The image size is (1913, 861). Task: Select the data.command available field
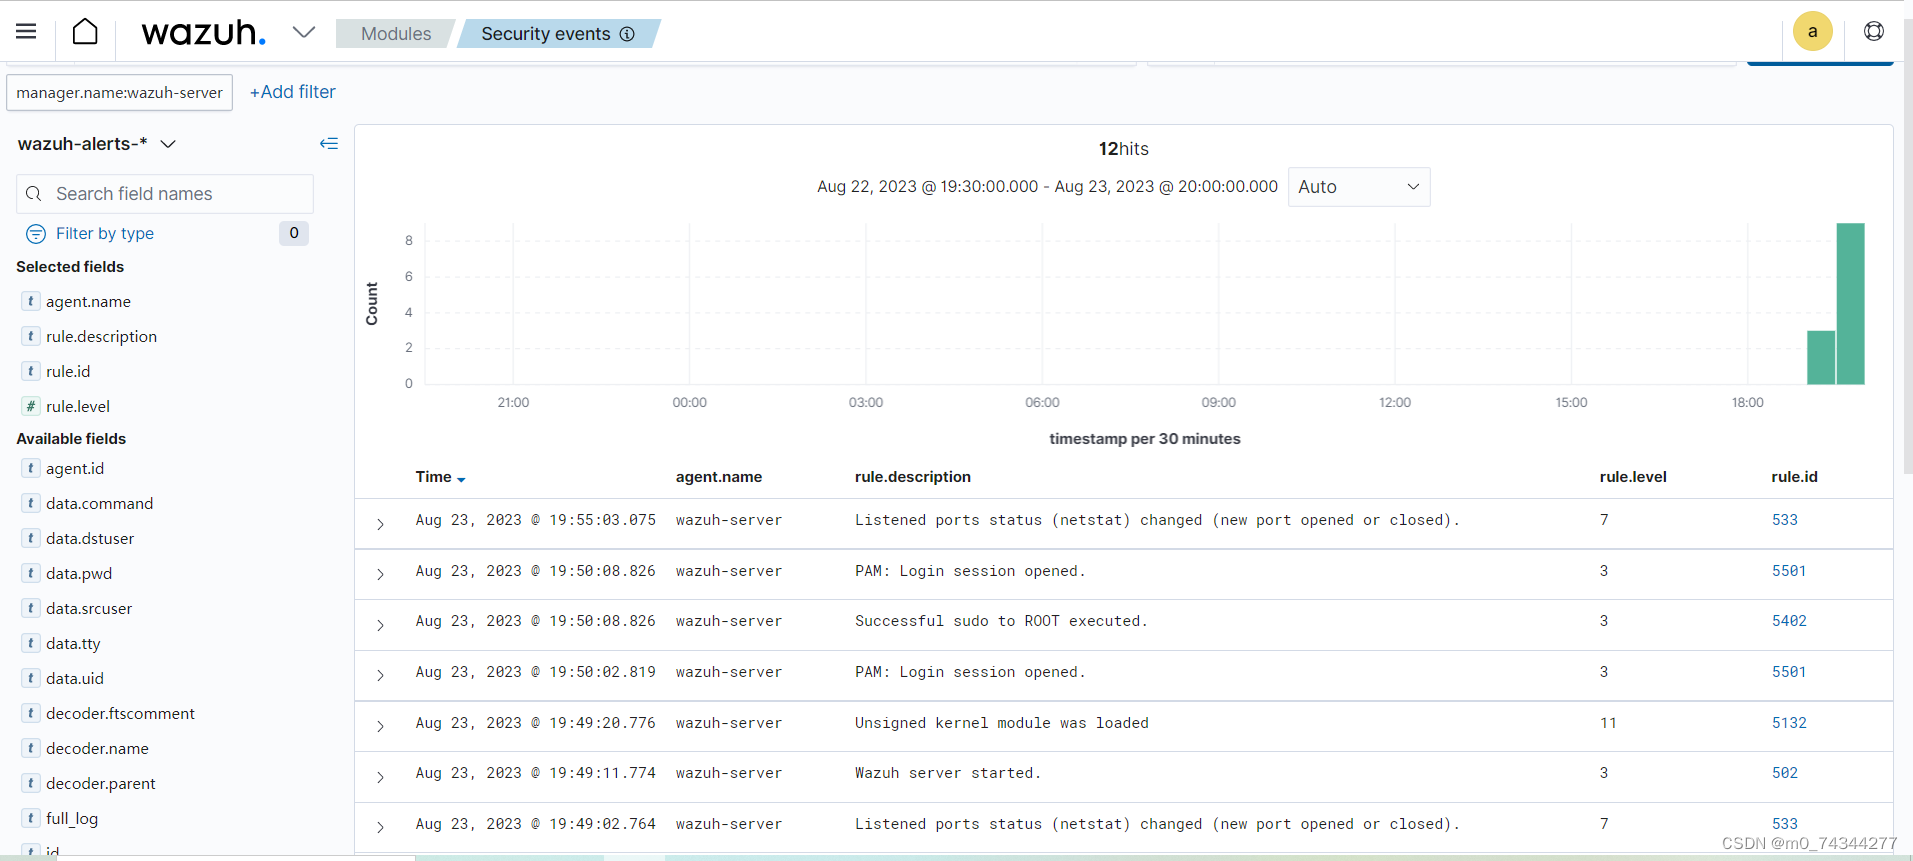click(x=99, y=503)
